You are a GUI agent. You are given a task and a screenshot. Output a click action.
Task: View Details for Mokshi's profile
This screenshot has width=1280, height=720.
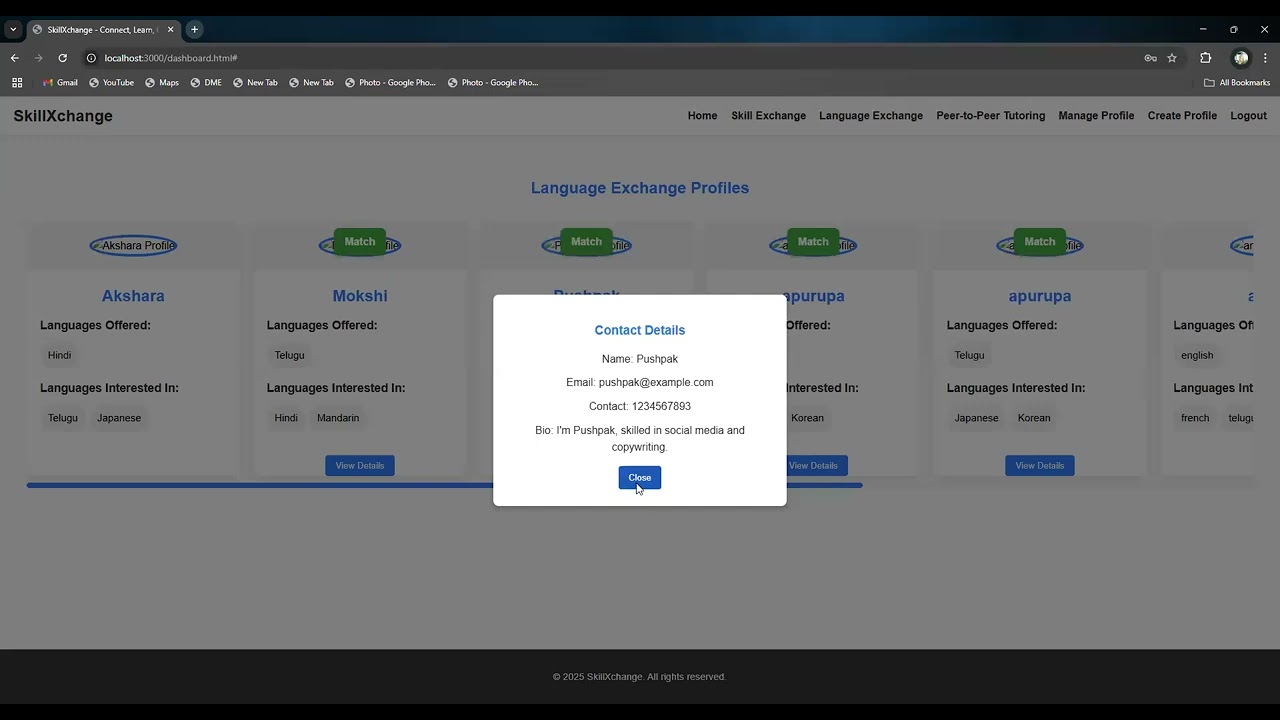click(x=360, y=465)
